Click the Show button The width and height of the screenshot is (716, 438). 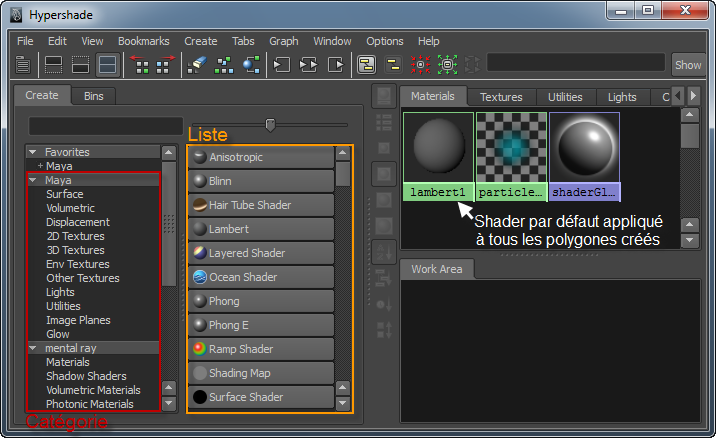tap(688, 65)
